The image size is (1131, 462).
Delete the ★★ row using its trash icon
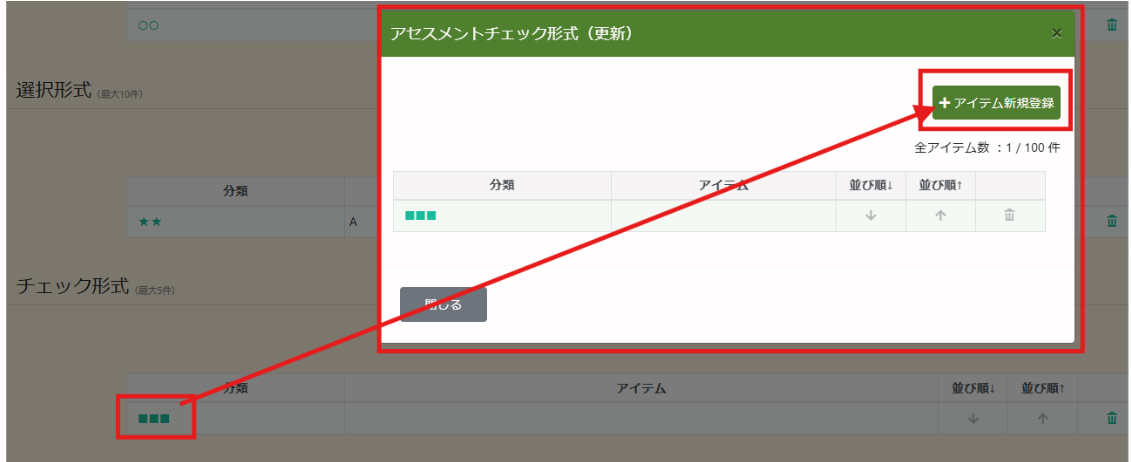click(1112, 222)
